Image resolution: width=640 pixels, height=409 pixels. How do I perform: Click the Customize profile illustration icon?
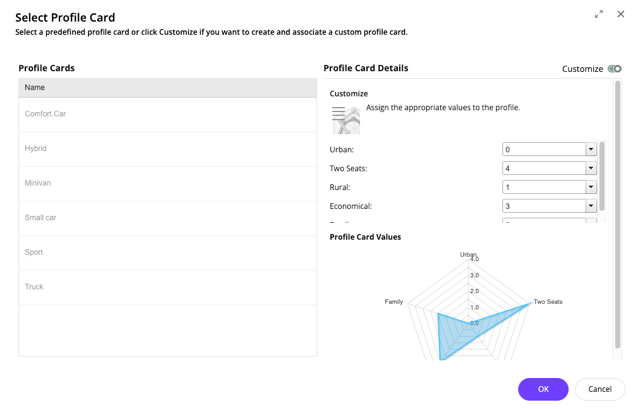346,120
